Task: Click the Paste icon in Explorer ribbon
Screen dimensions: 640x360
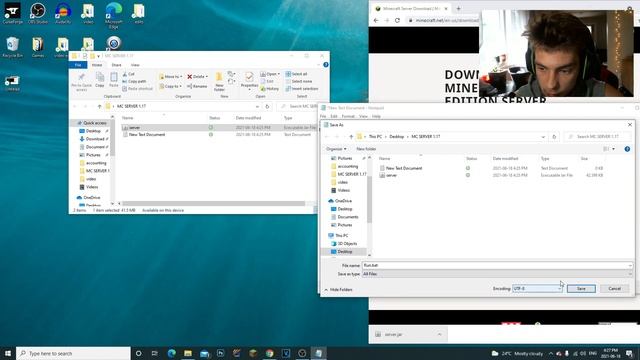Action: point(113,80)
